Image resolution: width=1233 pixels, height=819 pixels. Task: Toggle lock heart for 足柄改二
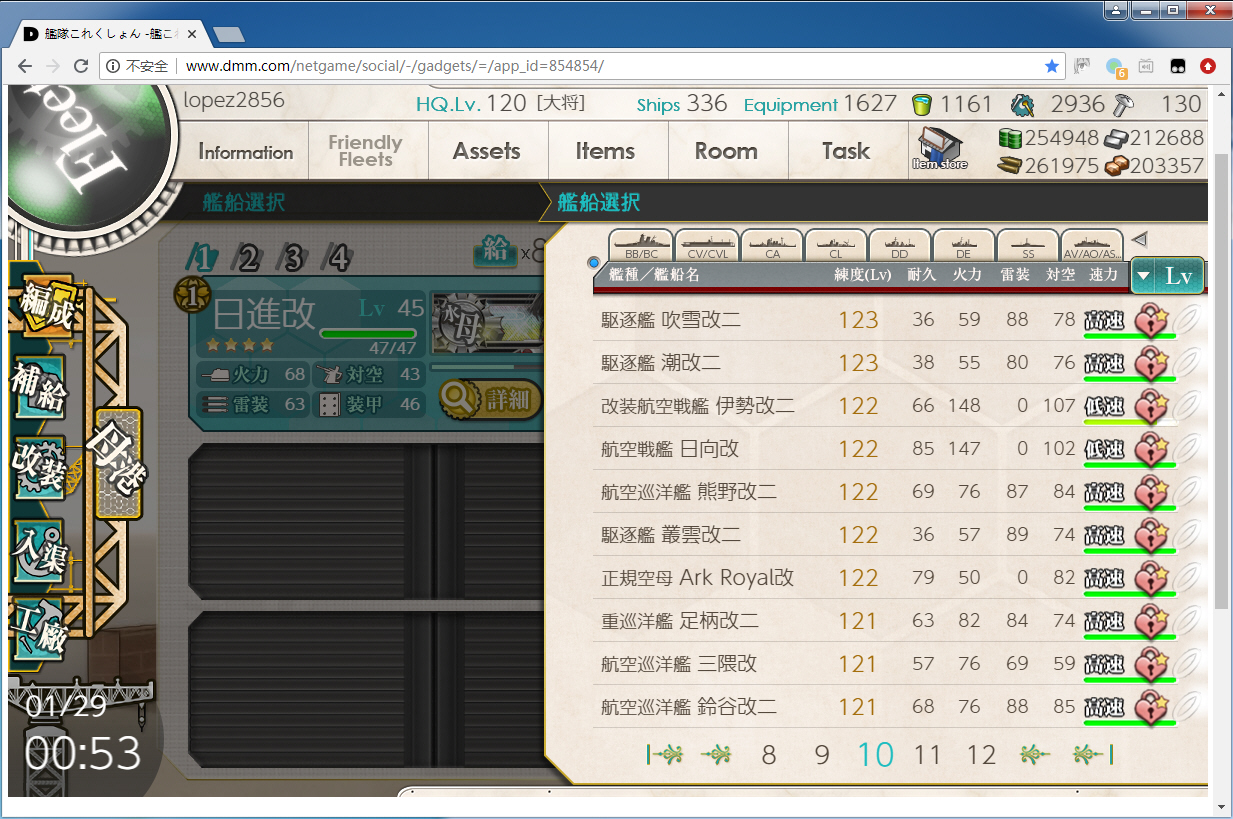pyautogui.click(x=1153, y=622)
